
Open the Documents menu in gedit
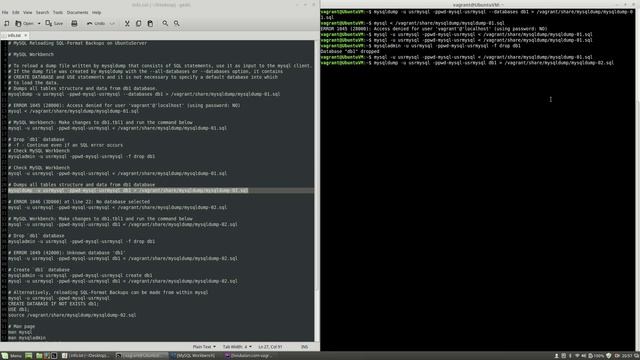click(x=77, y=13)
